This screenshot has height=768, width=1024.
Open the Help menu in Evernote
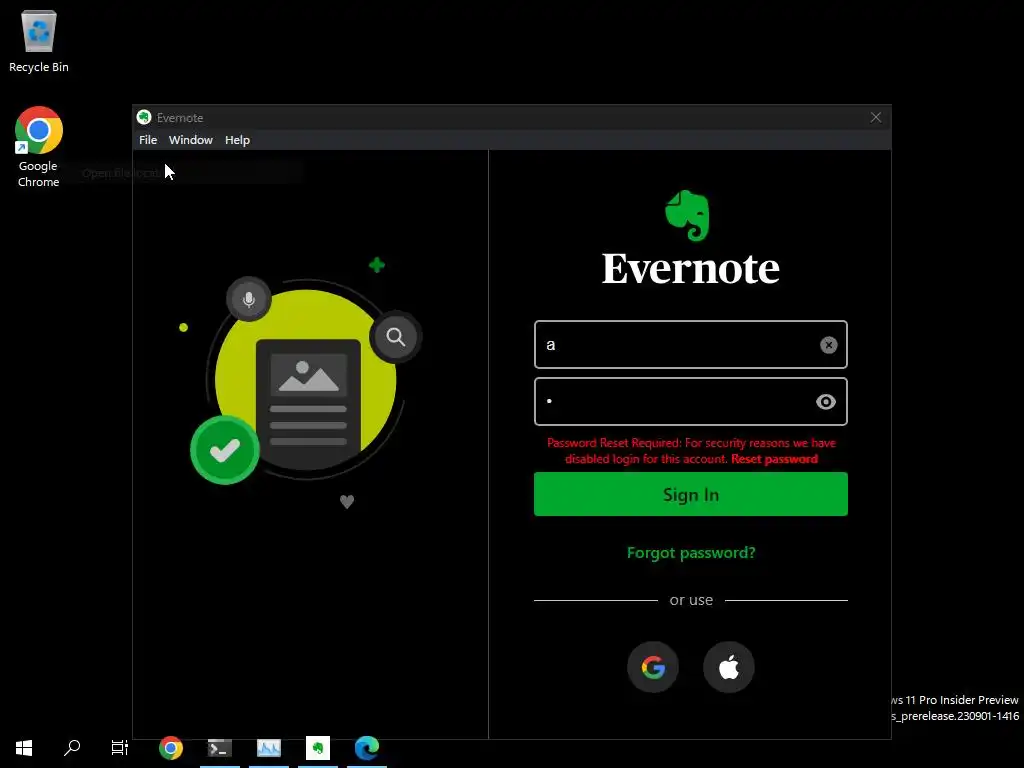[x=237, y=140]
